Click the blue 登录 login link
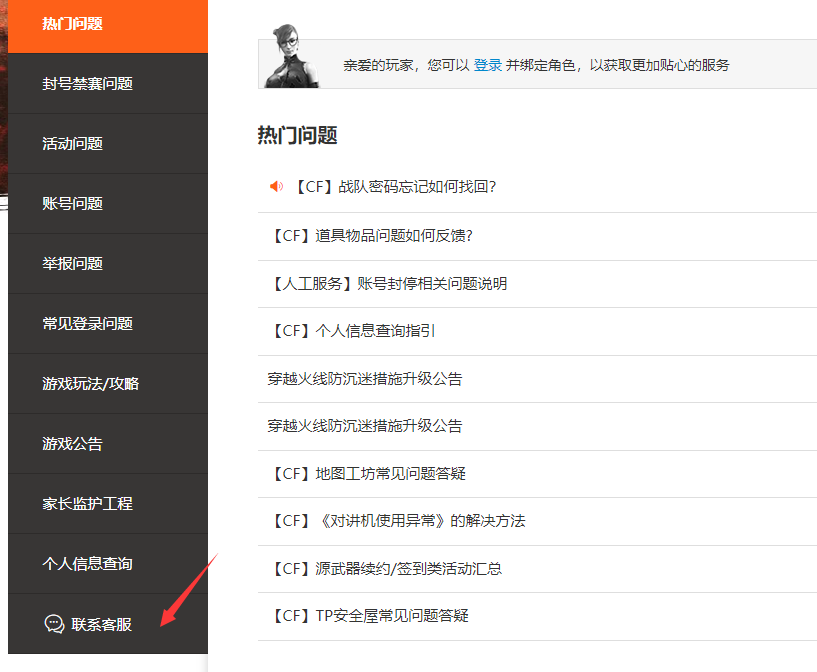This screenshot has height=672, width=817. pyautogui.click(x=488, y=65)
